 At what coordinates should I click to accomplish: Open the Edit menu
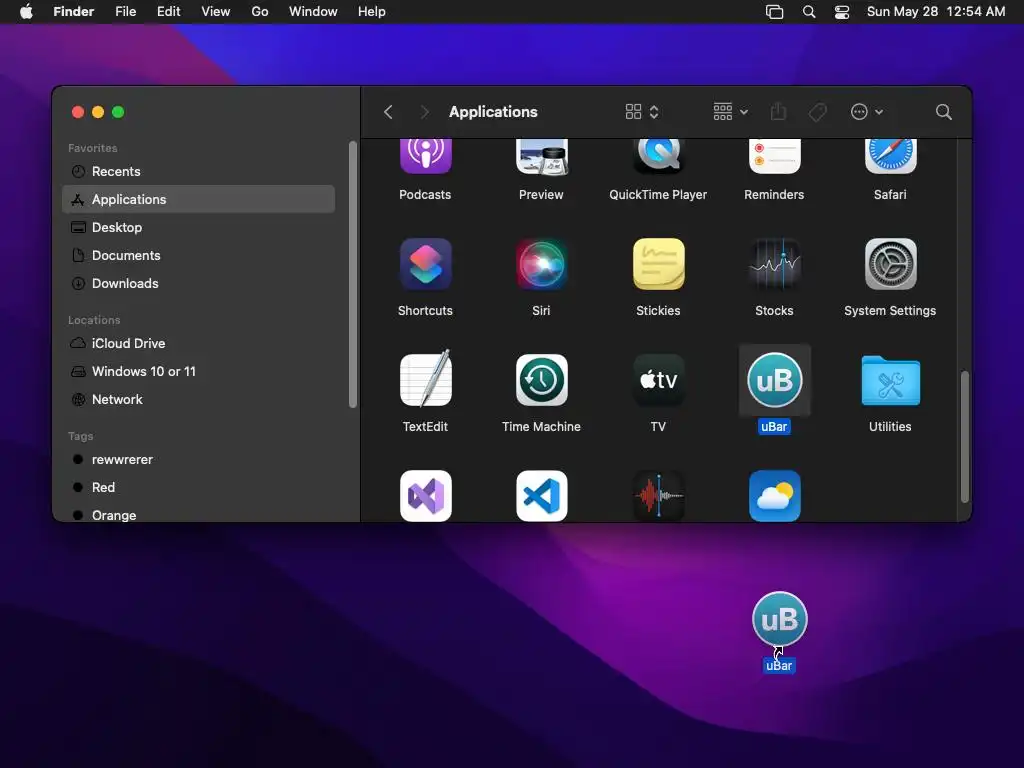tap(168, 12)
